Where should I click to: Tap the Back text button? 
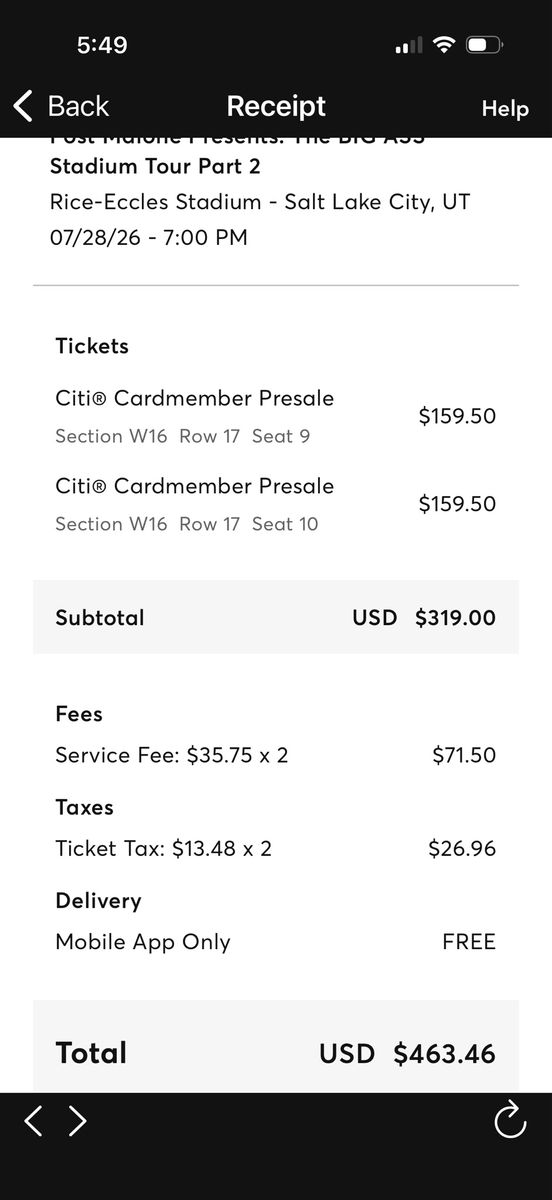click(x=78, y=106)
